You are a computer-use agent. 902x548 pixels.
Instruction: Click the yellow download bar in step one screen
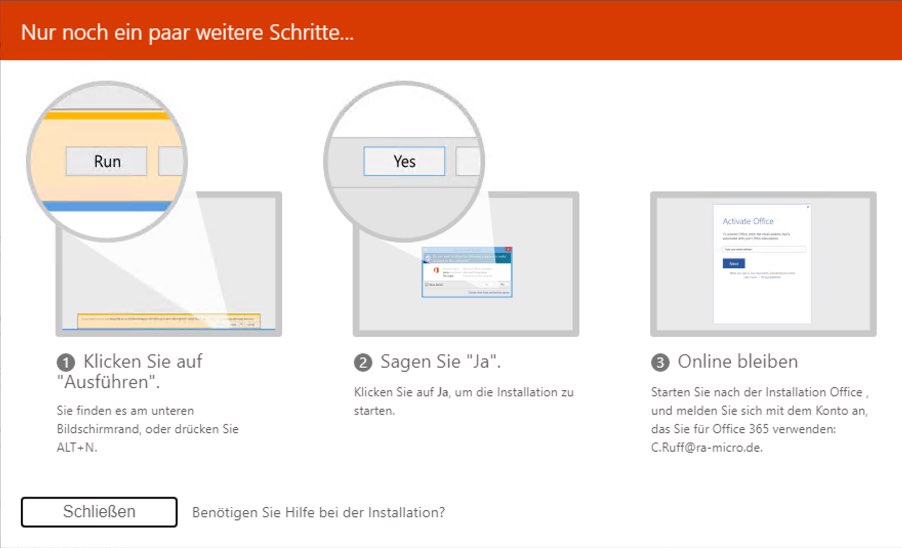click(169, 320)
